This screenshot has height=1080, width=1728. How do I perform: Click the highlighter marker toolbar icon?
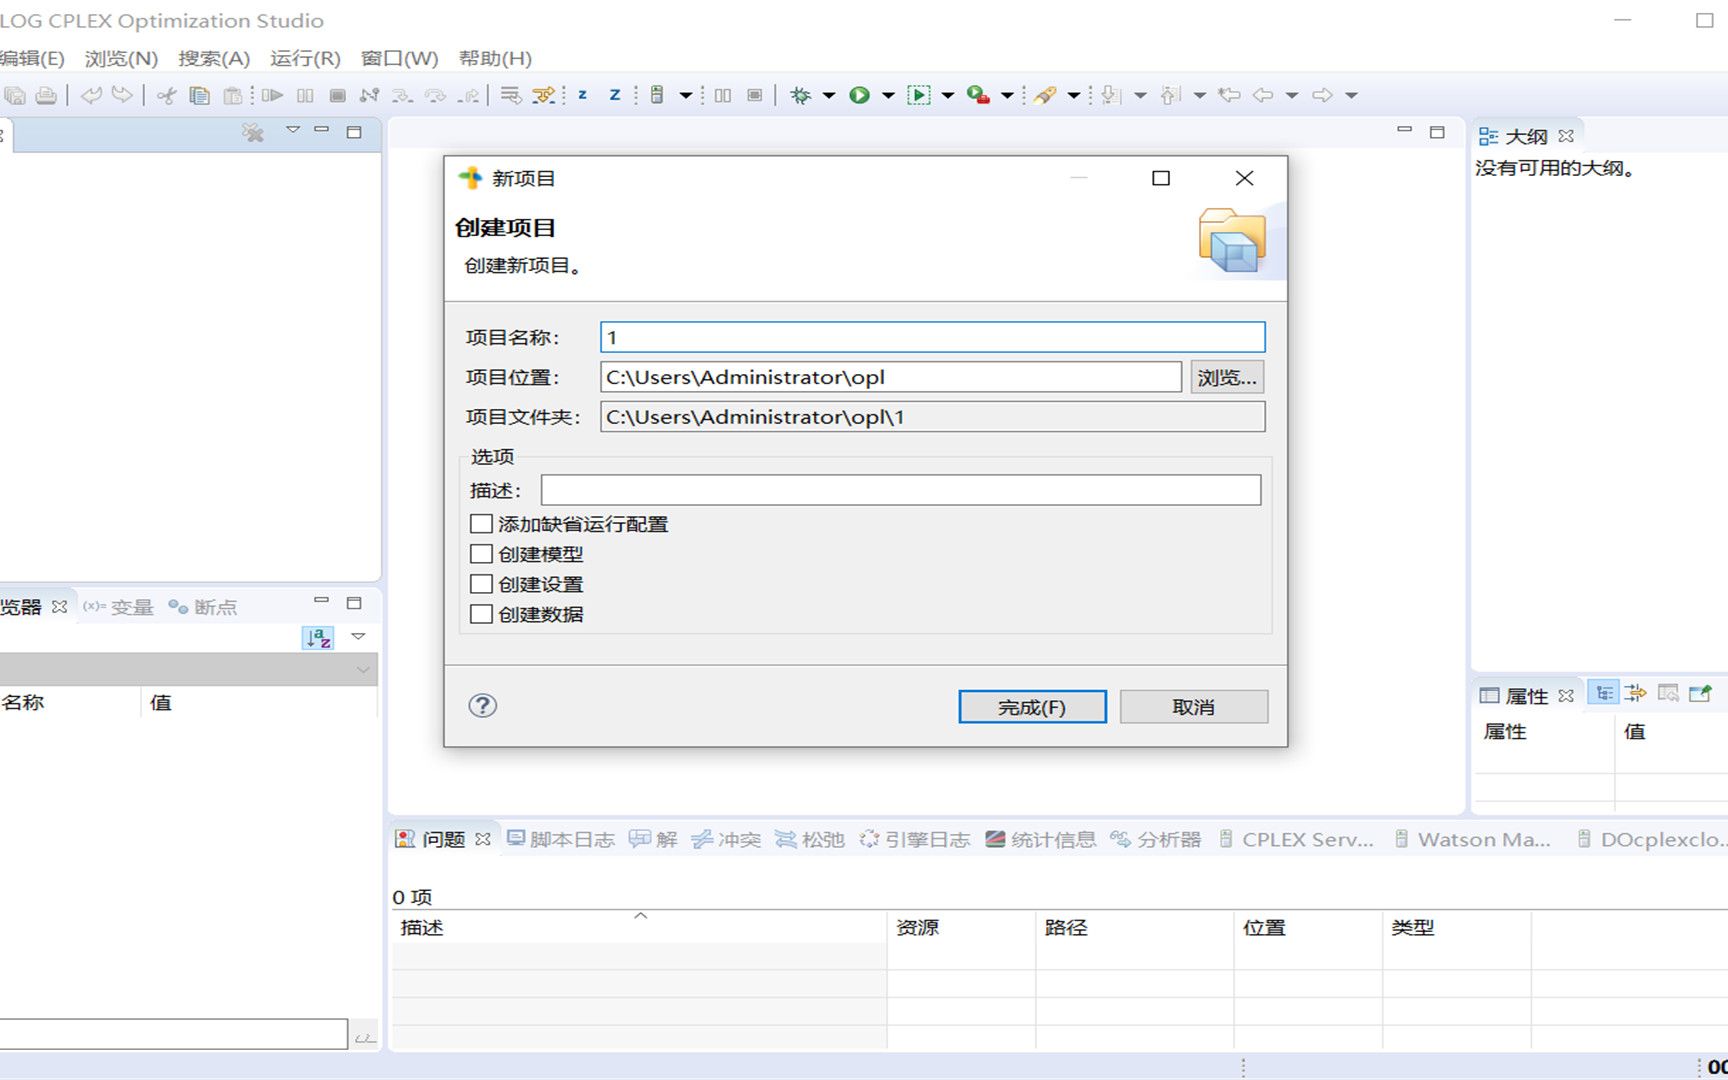tap(1045, 95)
